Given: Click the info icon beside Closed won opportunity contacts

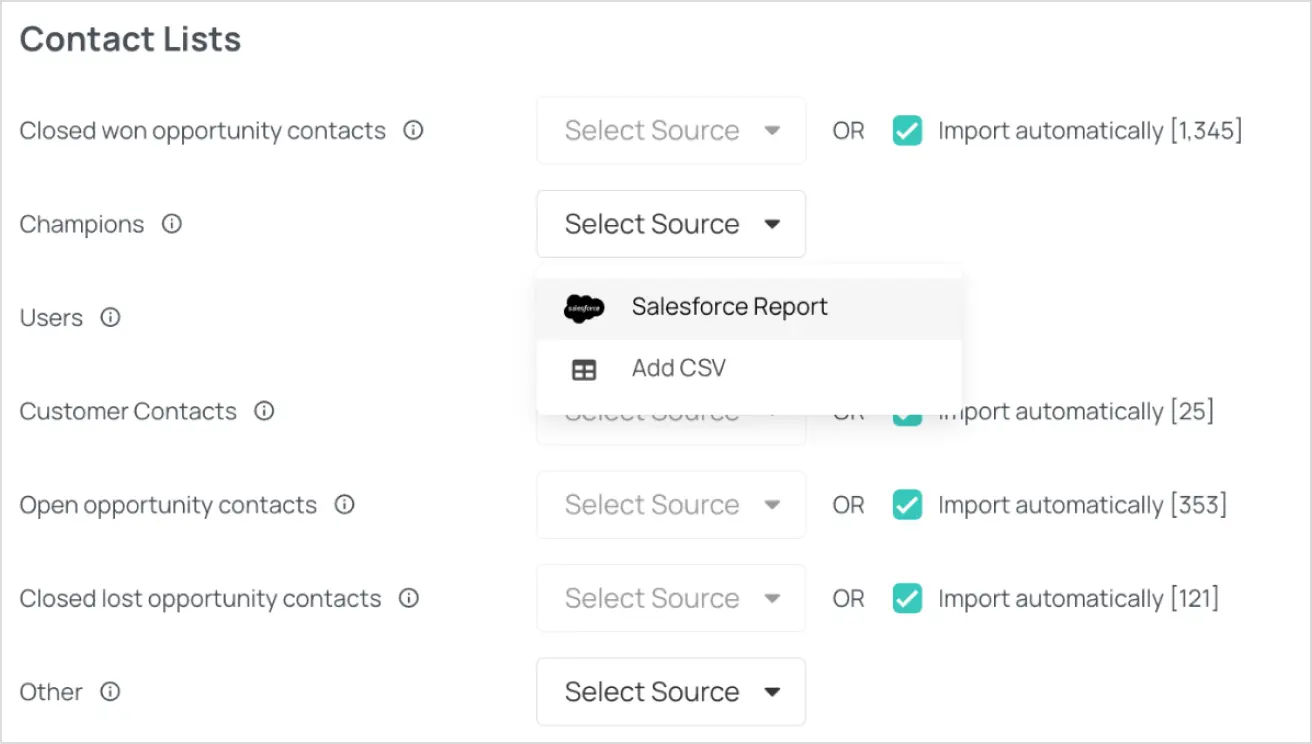Looking at the screenshot, I should pyautogui.click(x=413, y=131).
